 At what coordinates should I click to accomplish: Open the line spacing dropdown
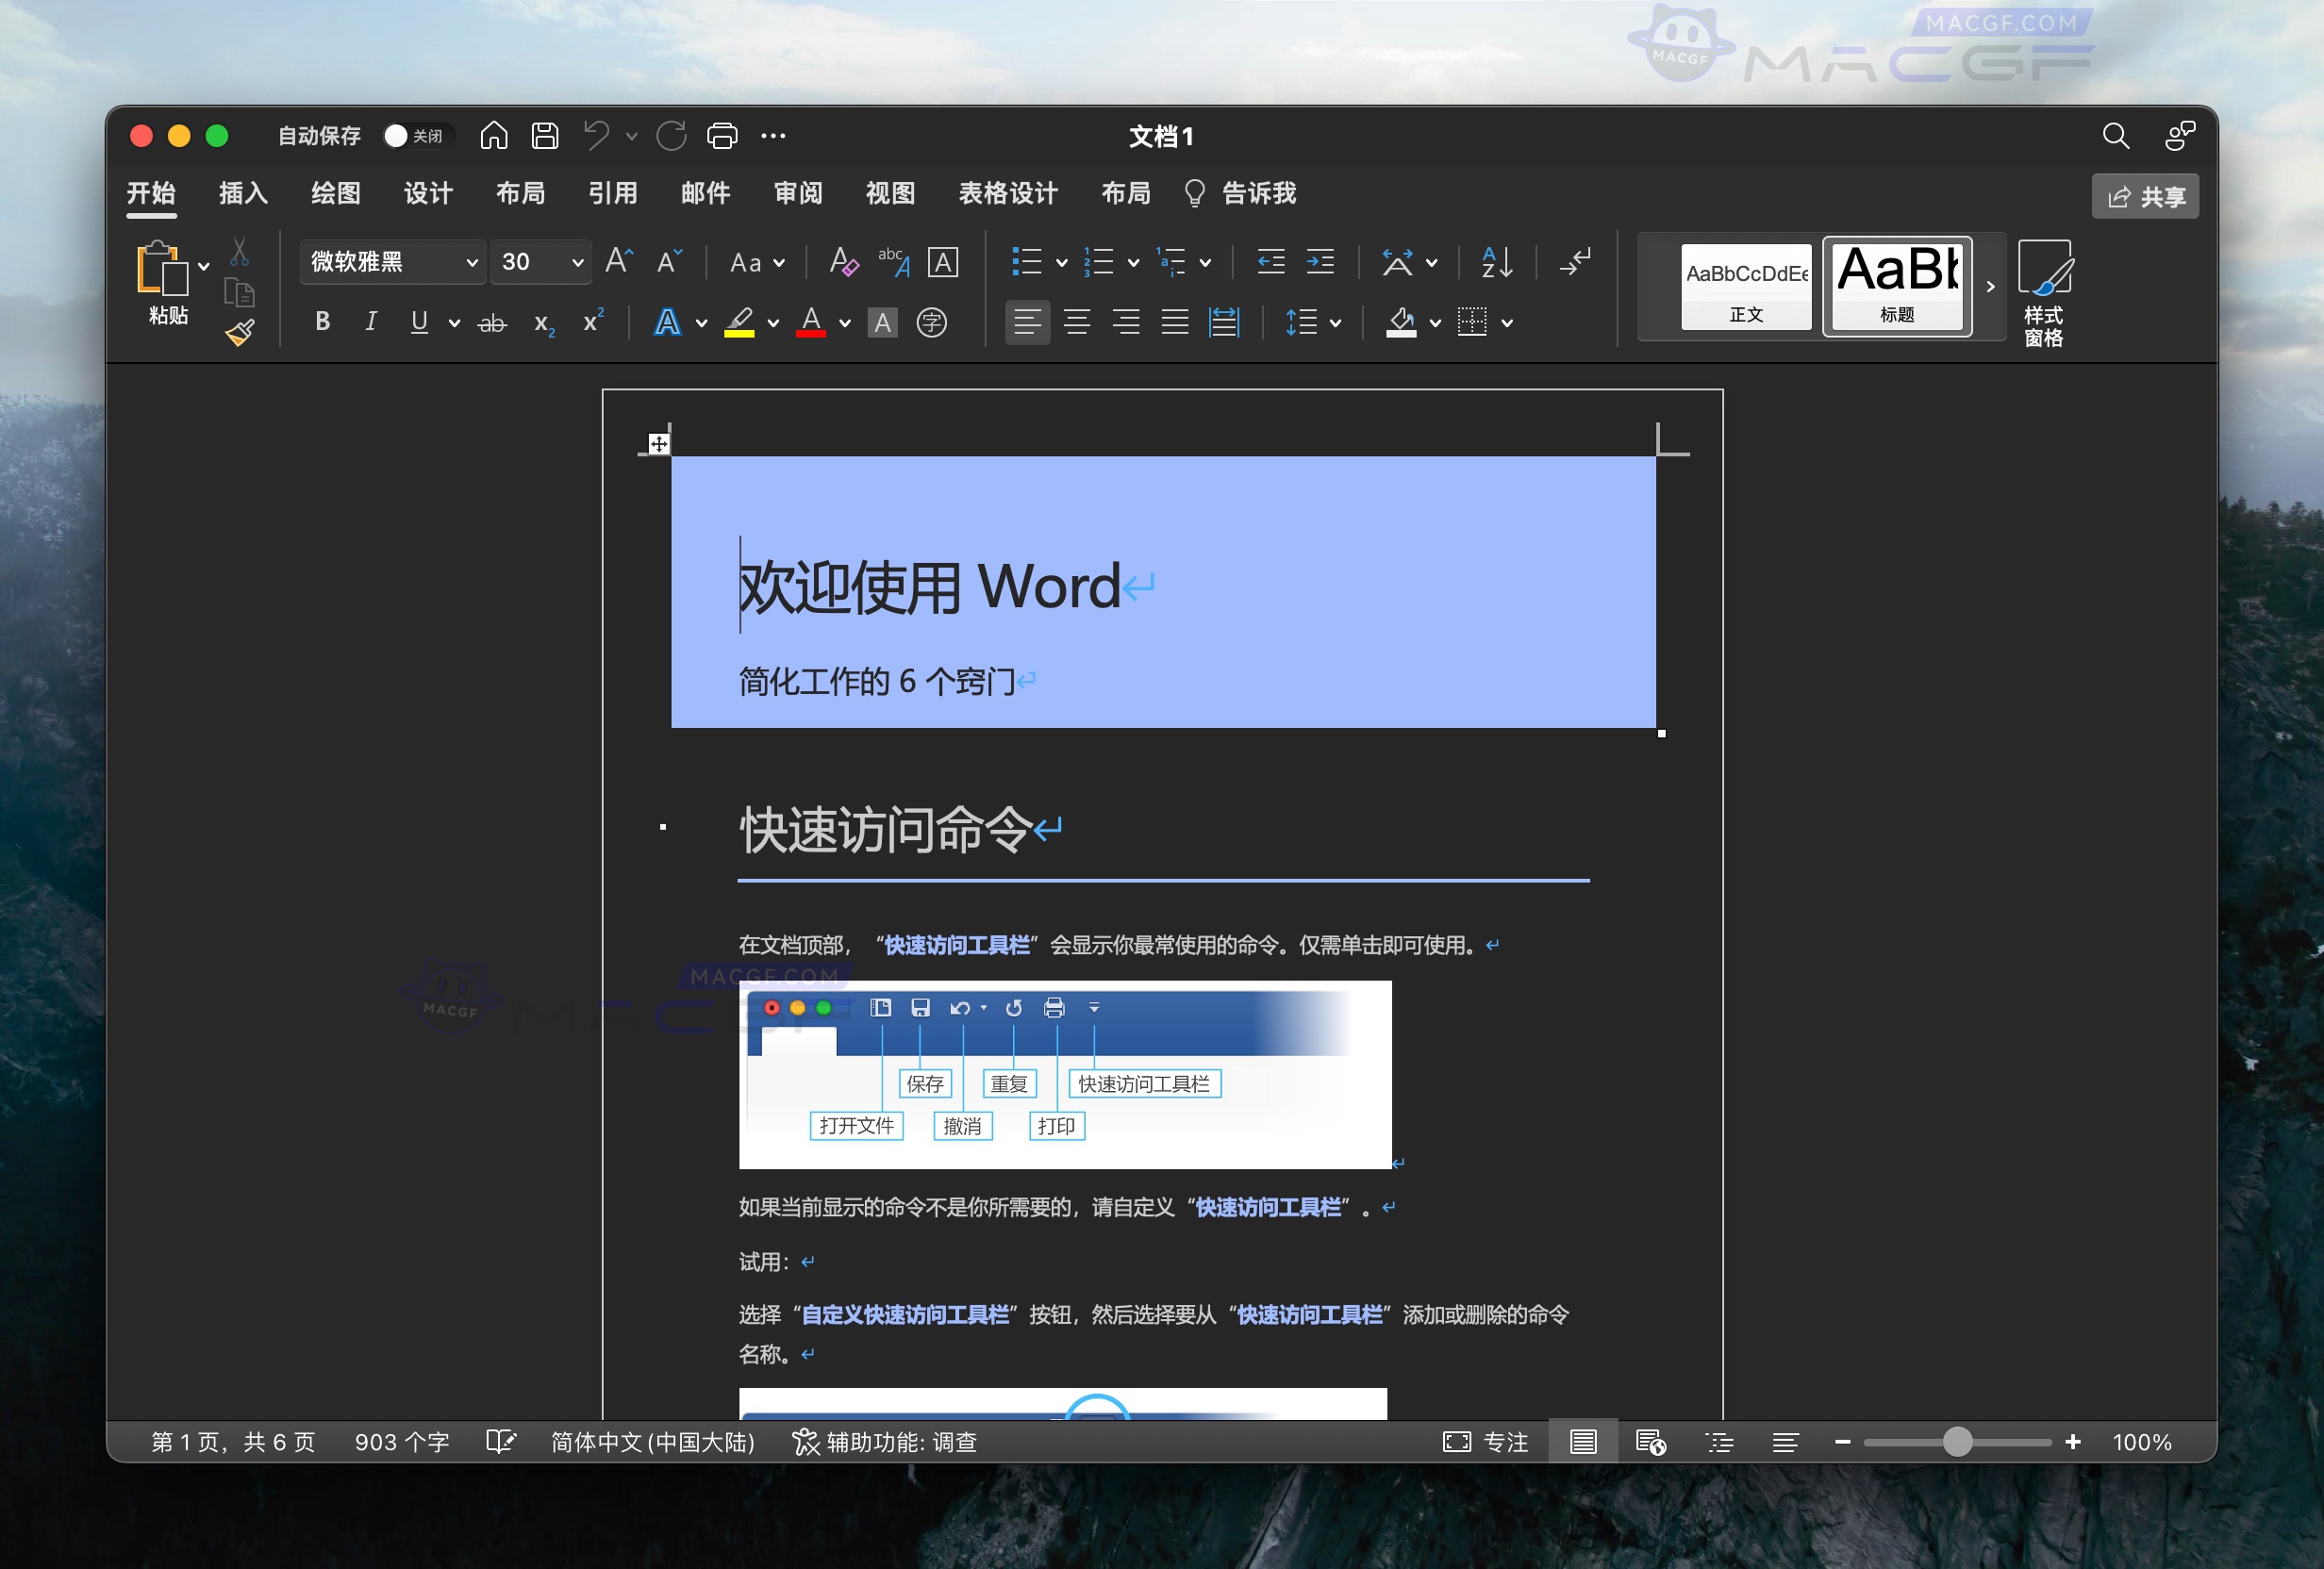1312,322
